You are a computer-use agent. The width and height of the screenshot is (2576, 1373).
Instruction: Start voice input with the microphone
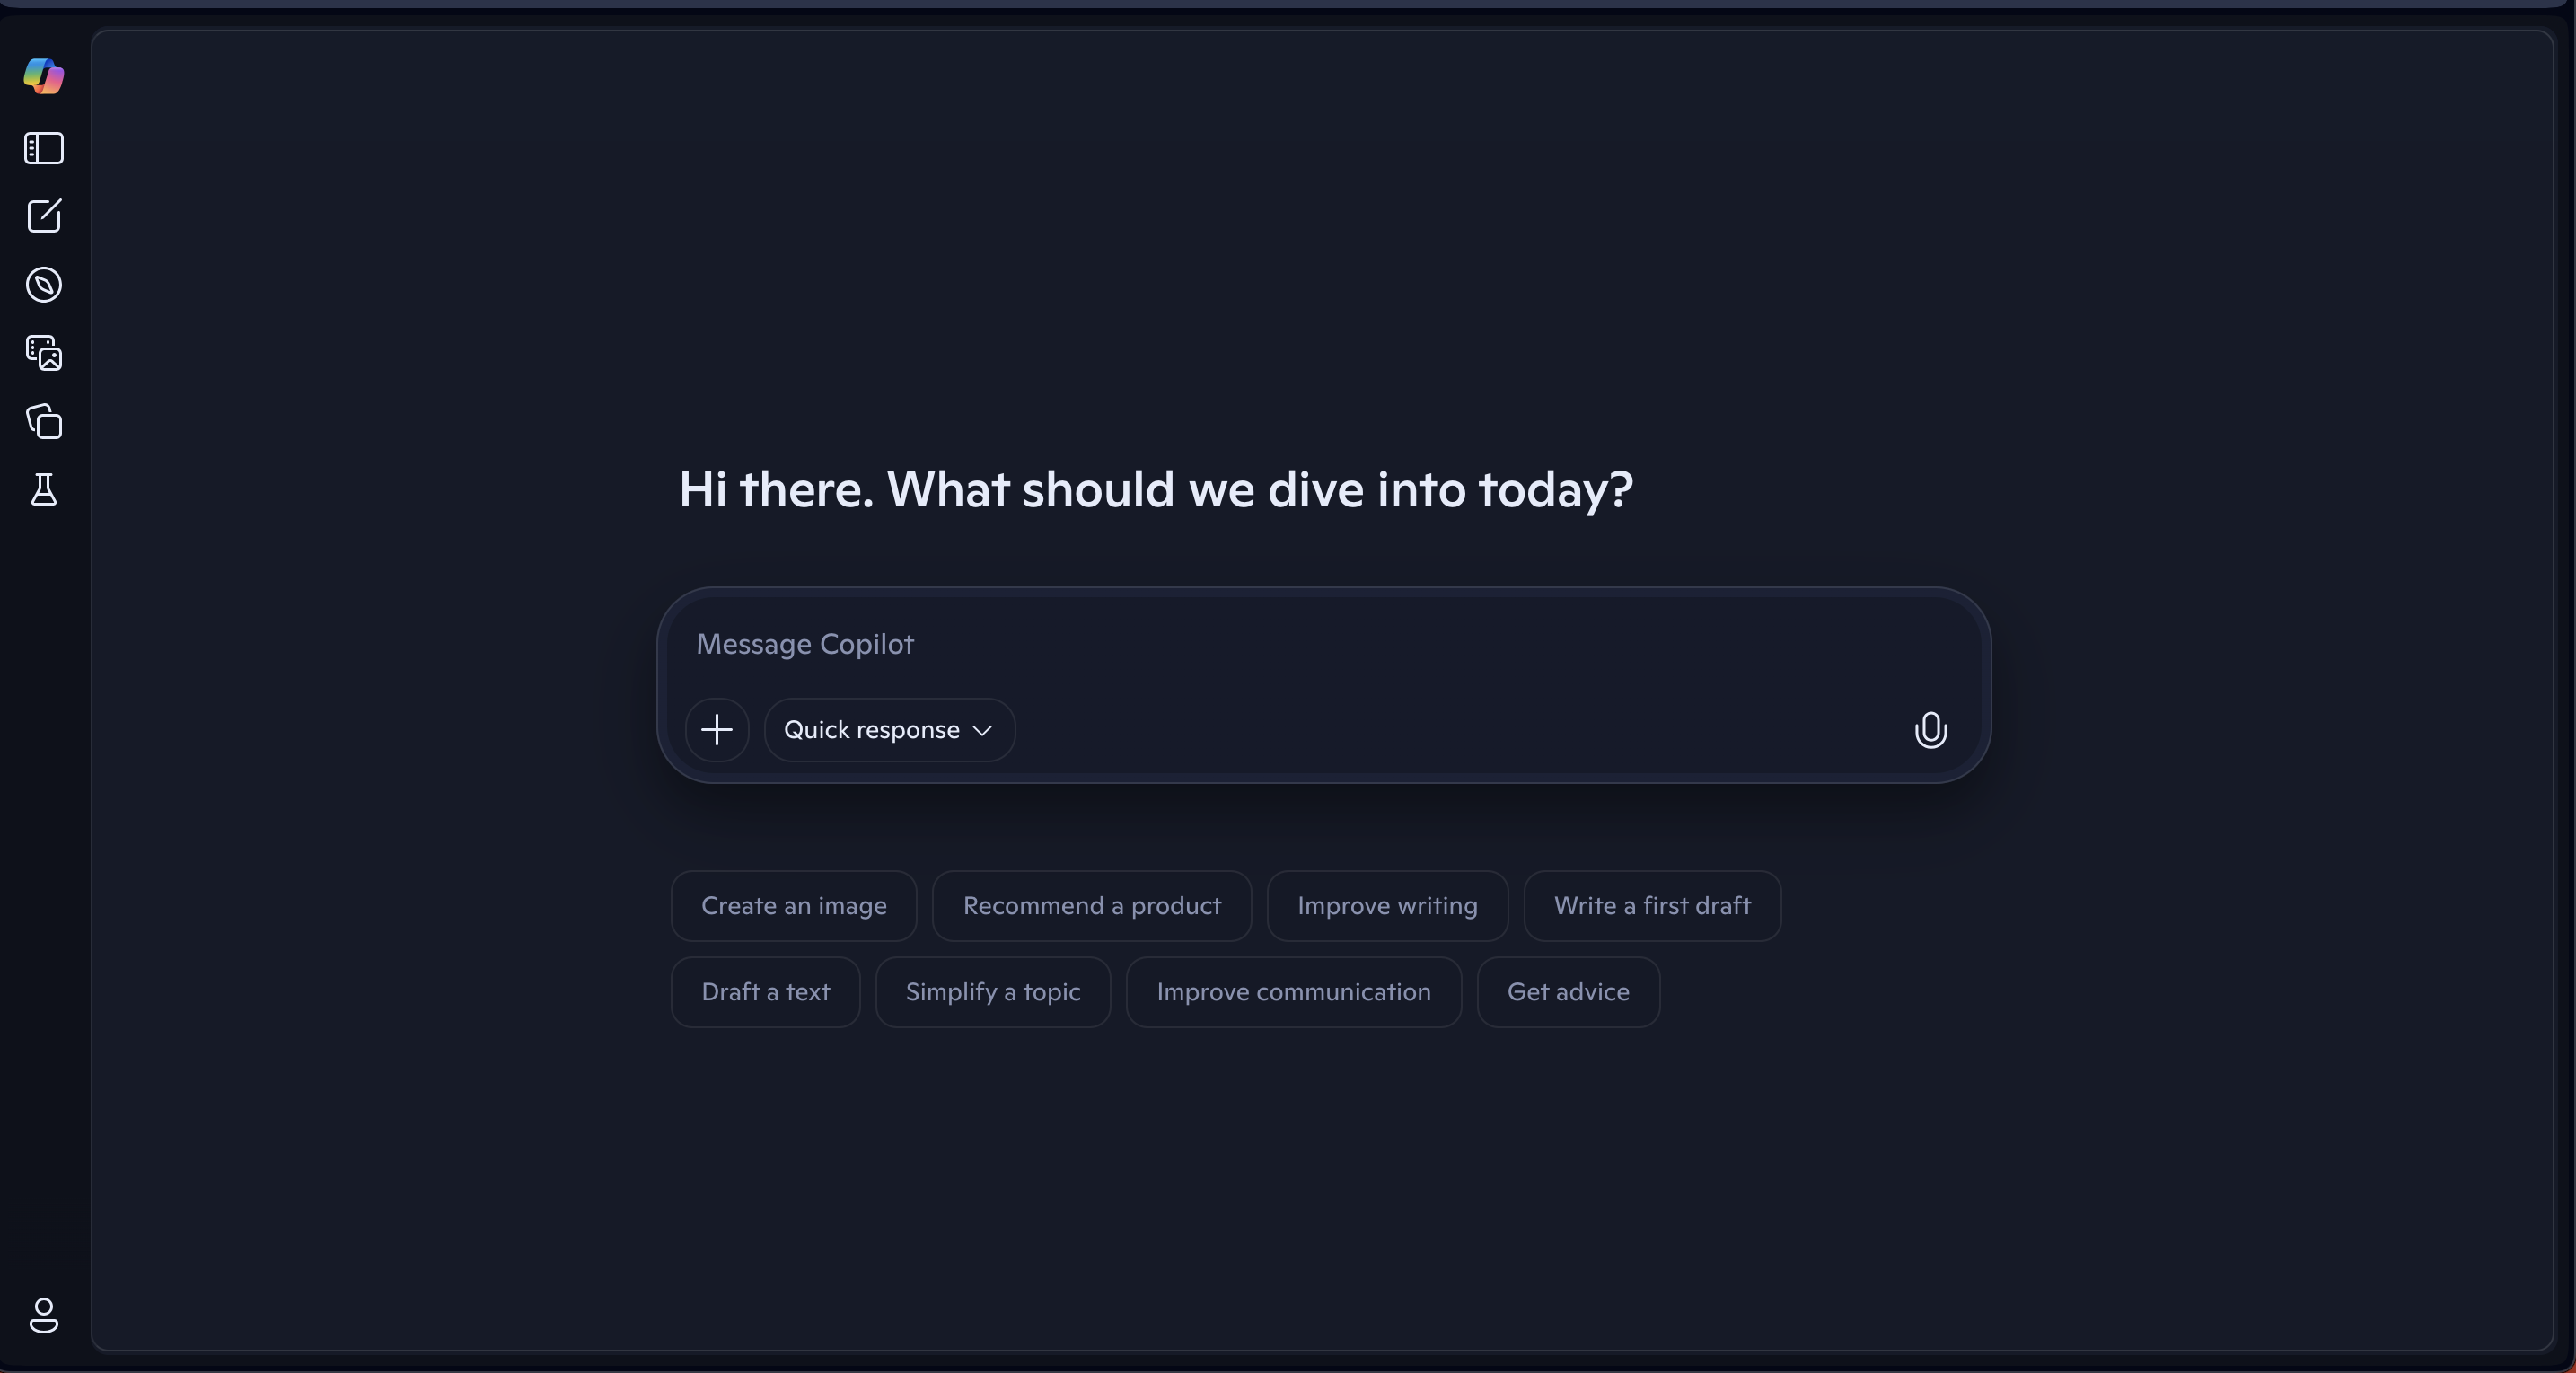[x=1930, y=730]
